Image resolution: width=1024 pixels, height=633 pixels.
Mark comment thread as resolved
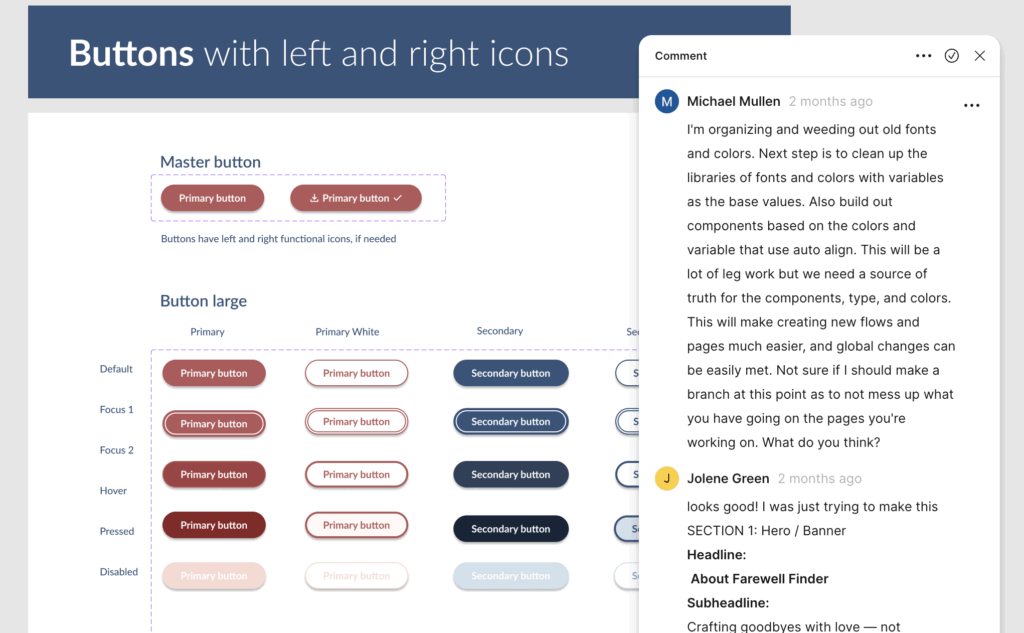952,56
